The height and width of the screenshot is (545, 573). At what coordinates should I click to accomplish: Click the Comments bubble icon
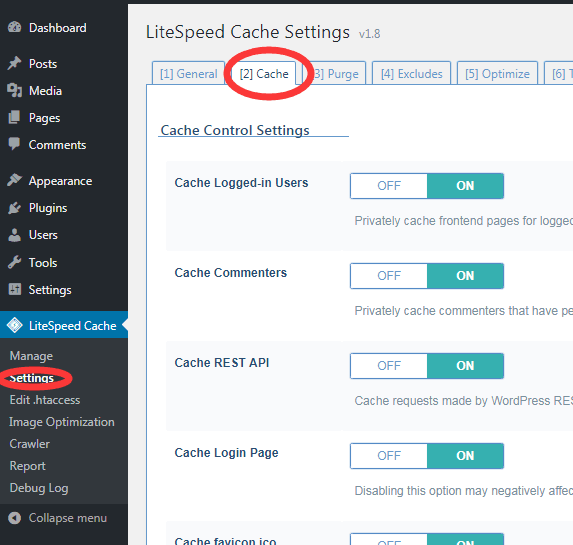tap(14, 144)
